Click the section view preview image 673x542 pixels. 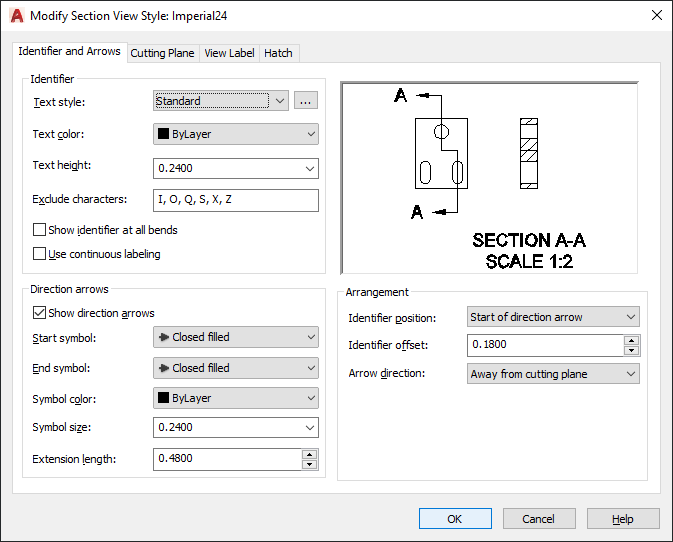489,178
